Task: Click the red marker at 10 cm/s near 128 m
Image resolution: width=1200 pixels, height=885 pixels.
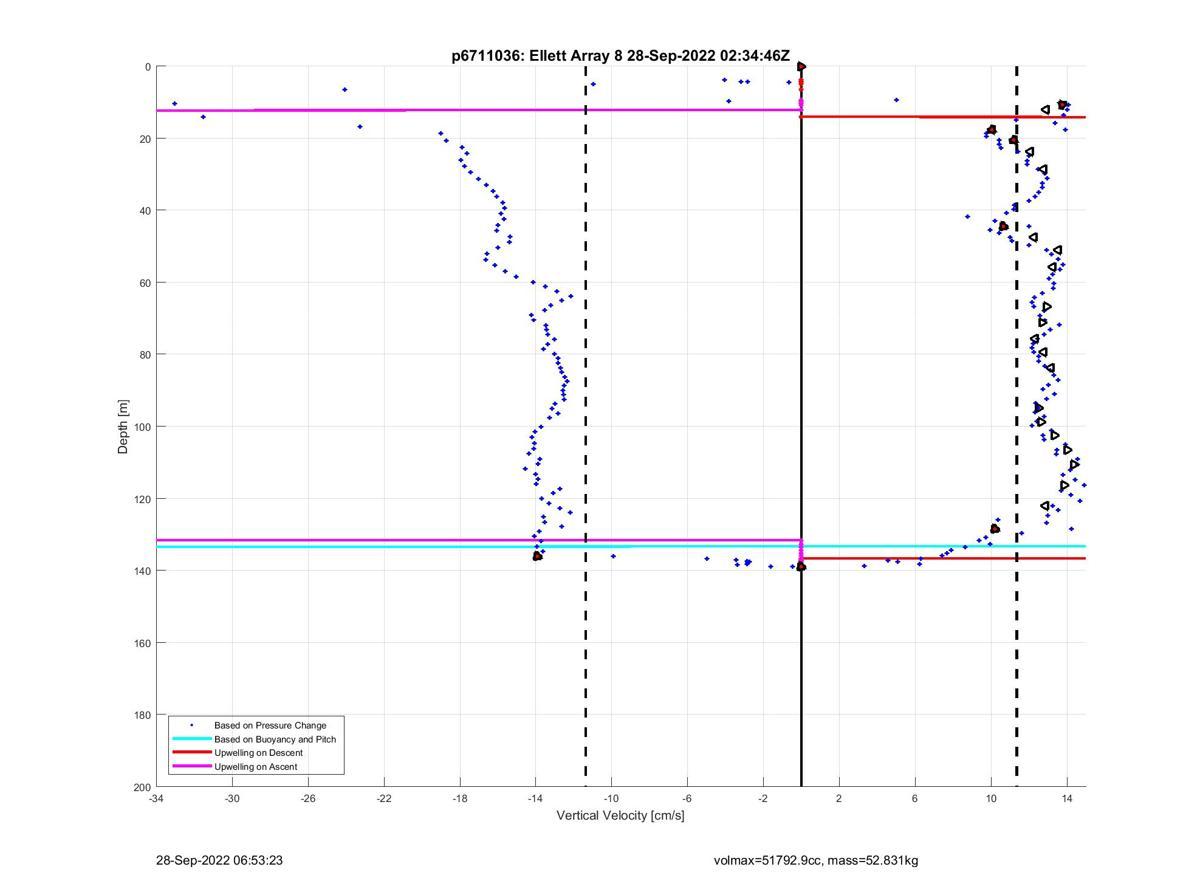Action: pos(995,529)
